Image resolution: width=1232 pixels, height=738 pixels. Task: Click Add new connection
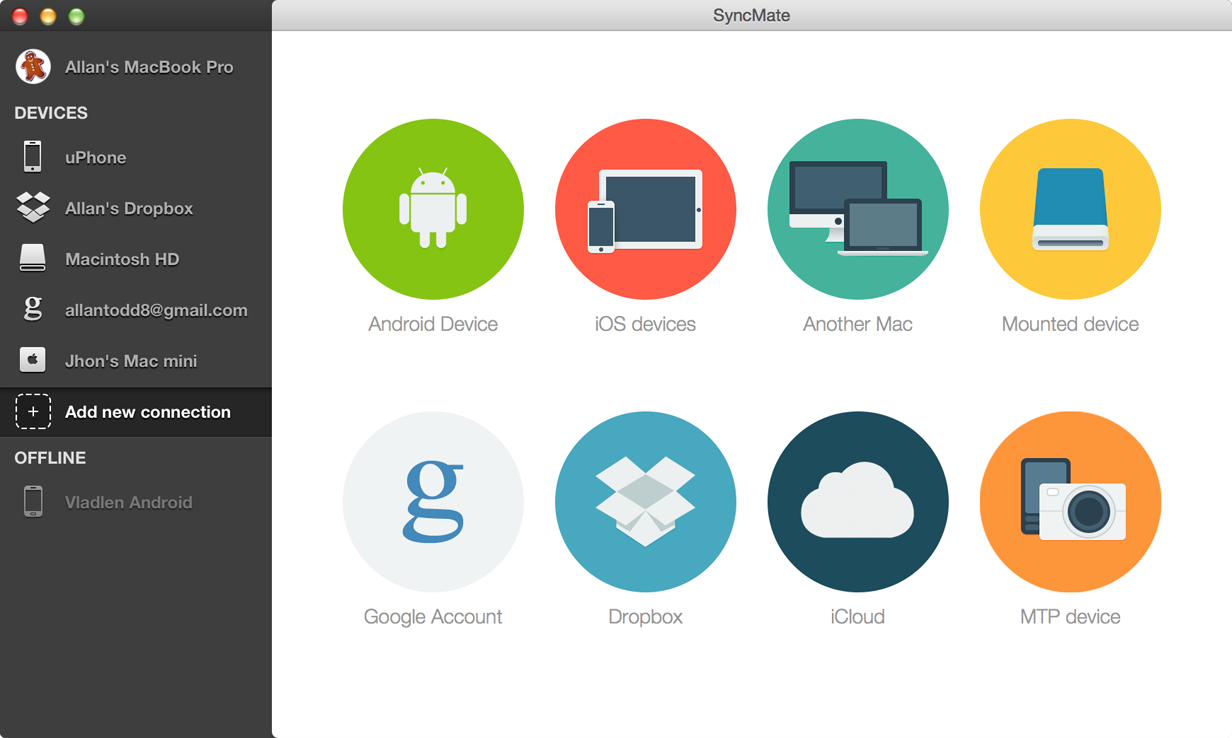146,412
